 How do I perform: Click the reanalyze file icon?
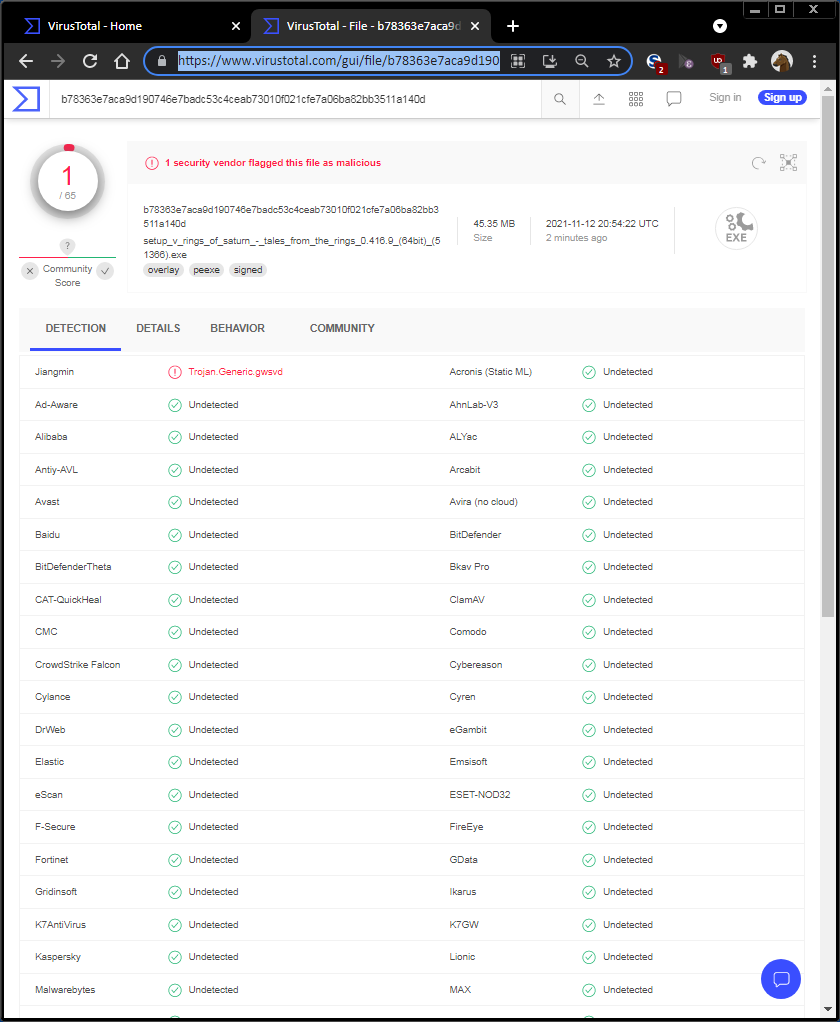(759, 163)
